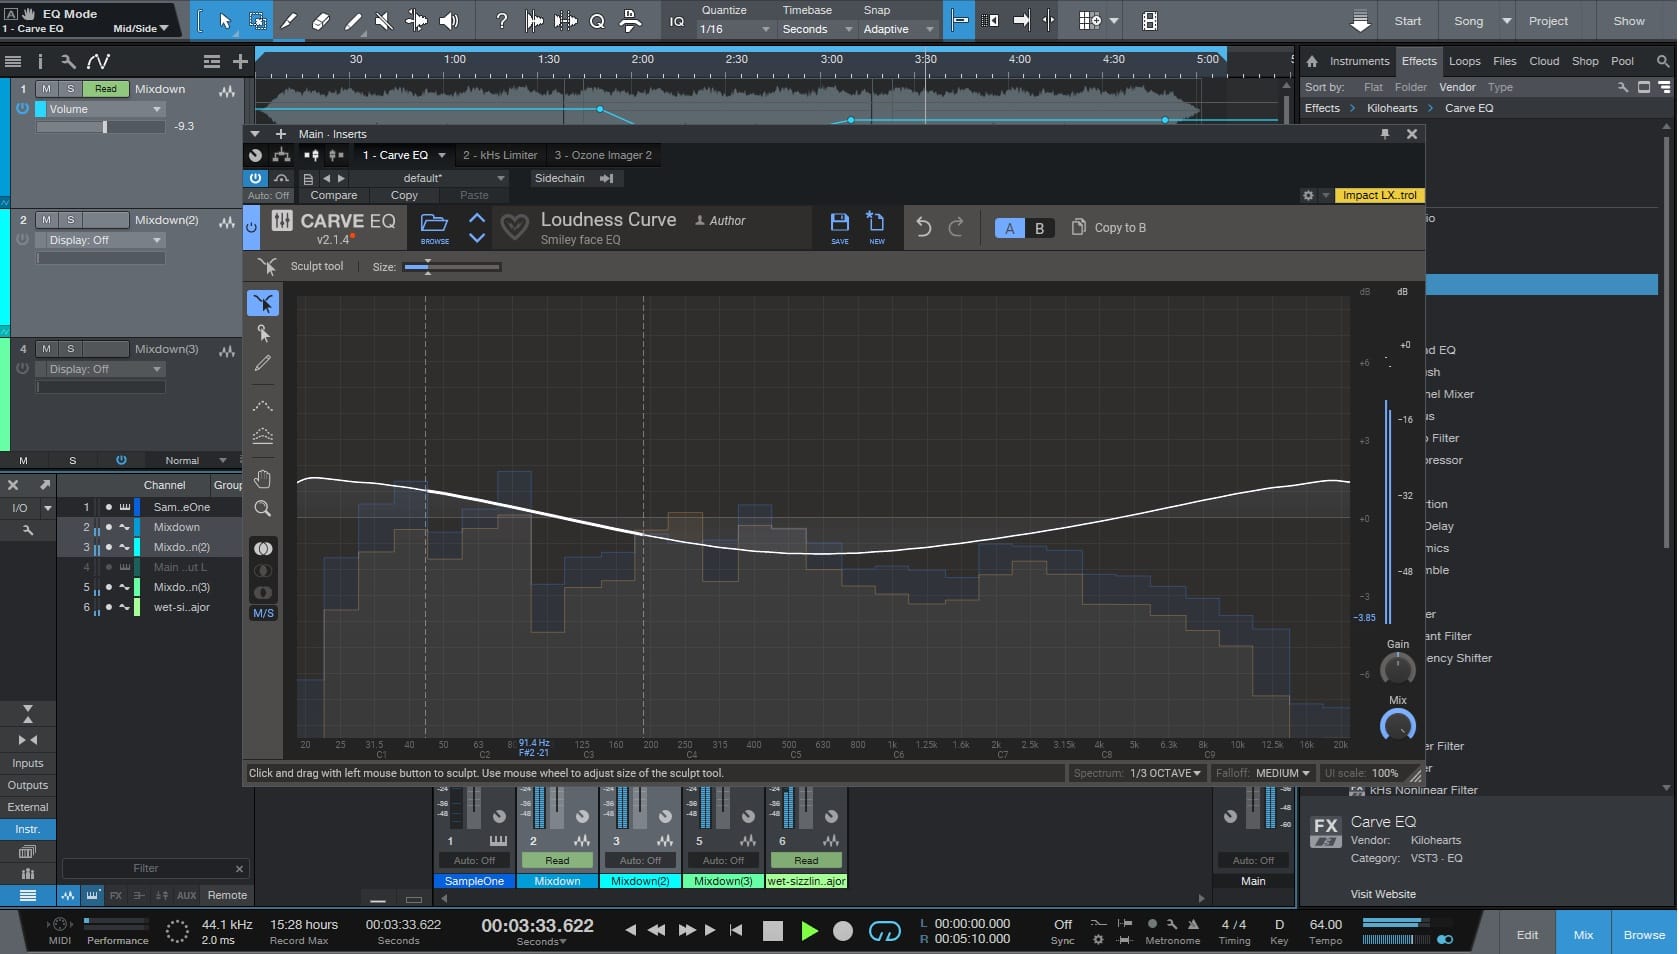This screenshot has width=1679, height=954.
Task: Switch to state B in Carve EQ
Action: (1039, 228)
